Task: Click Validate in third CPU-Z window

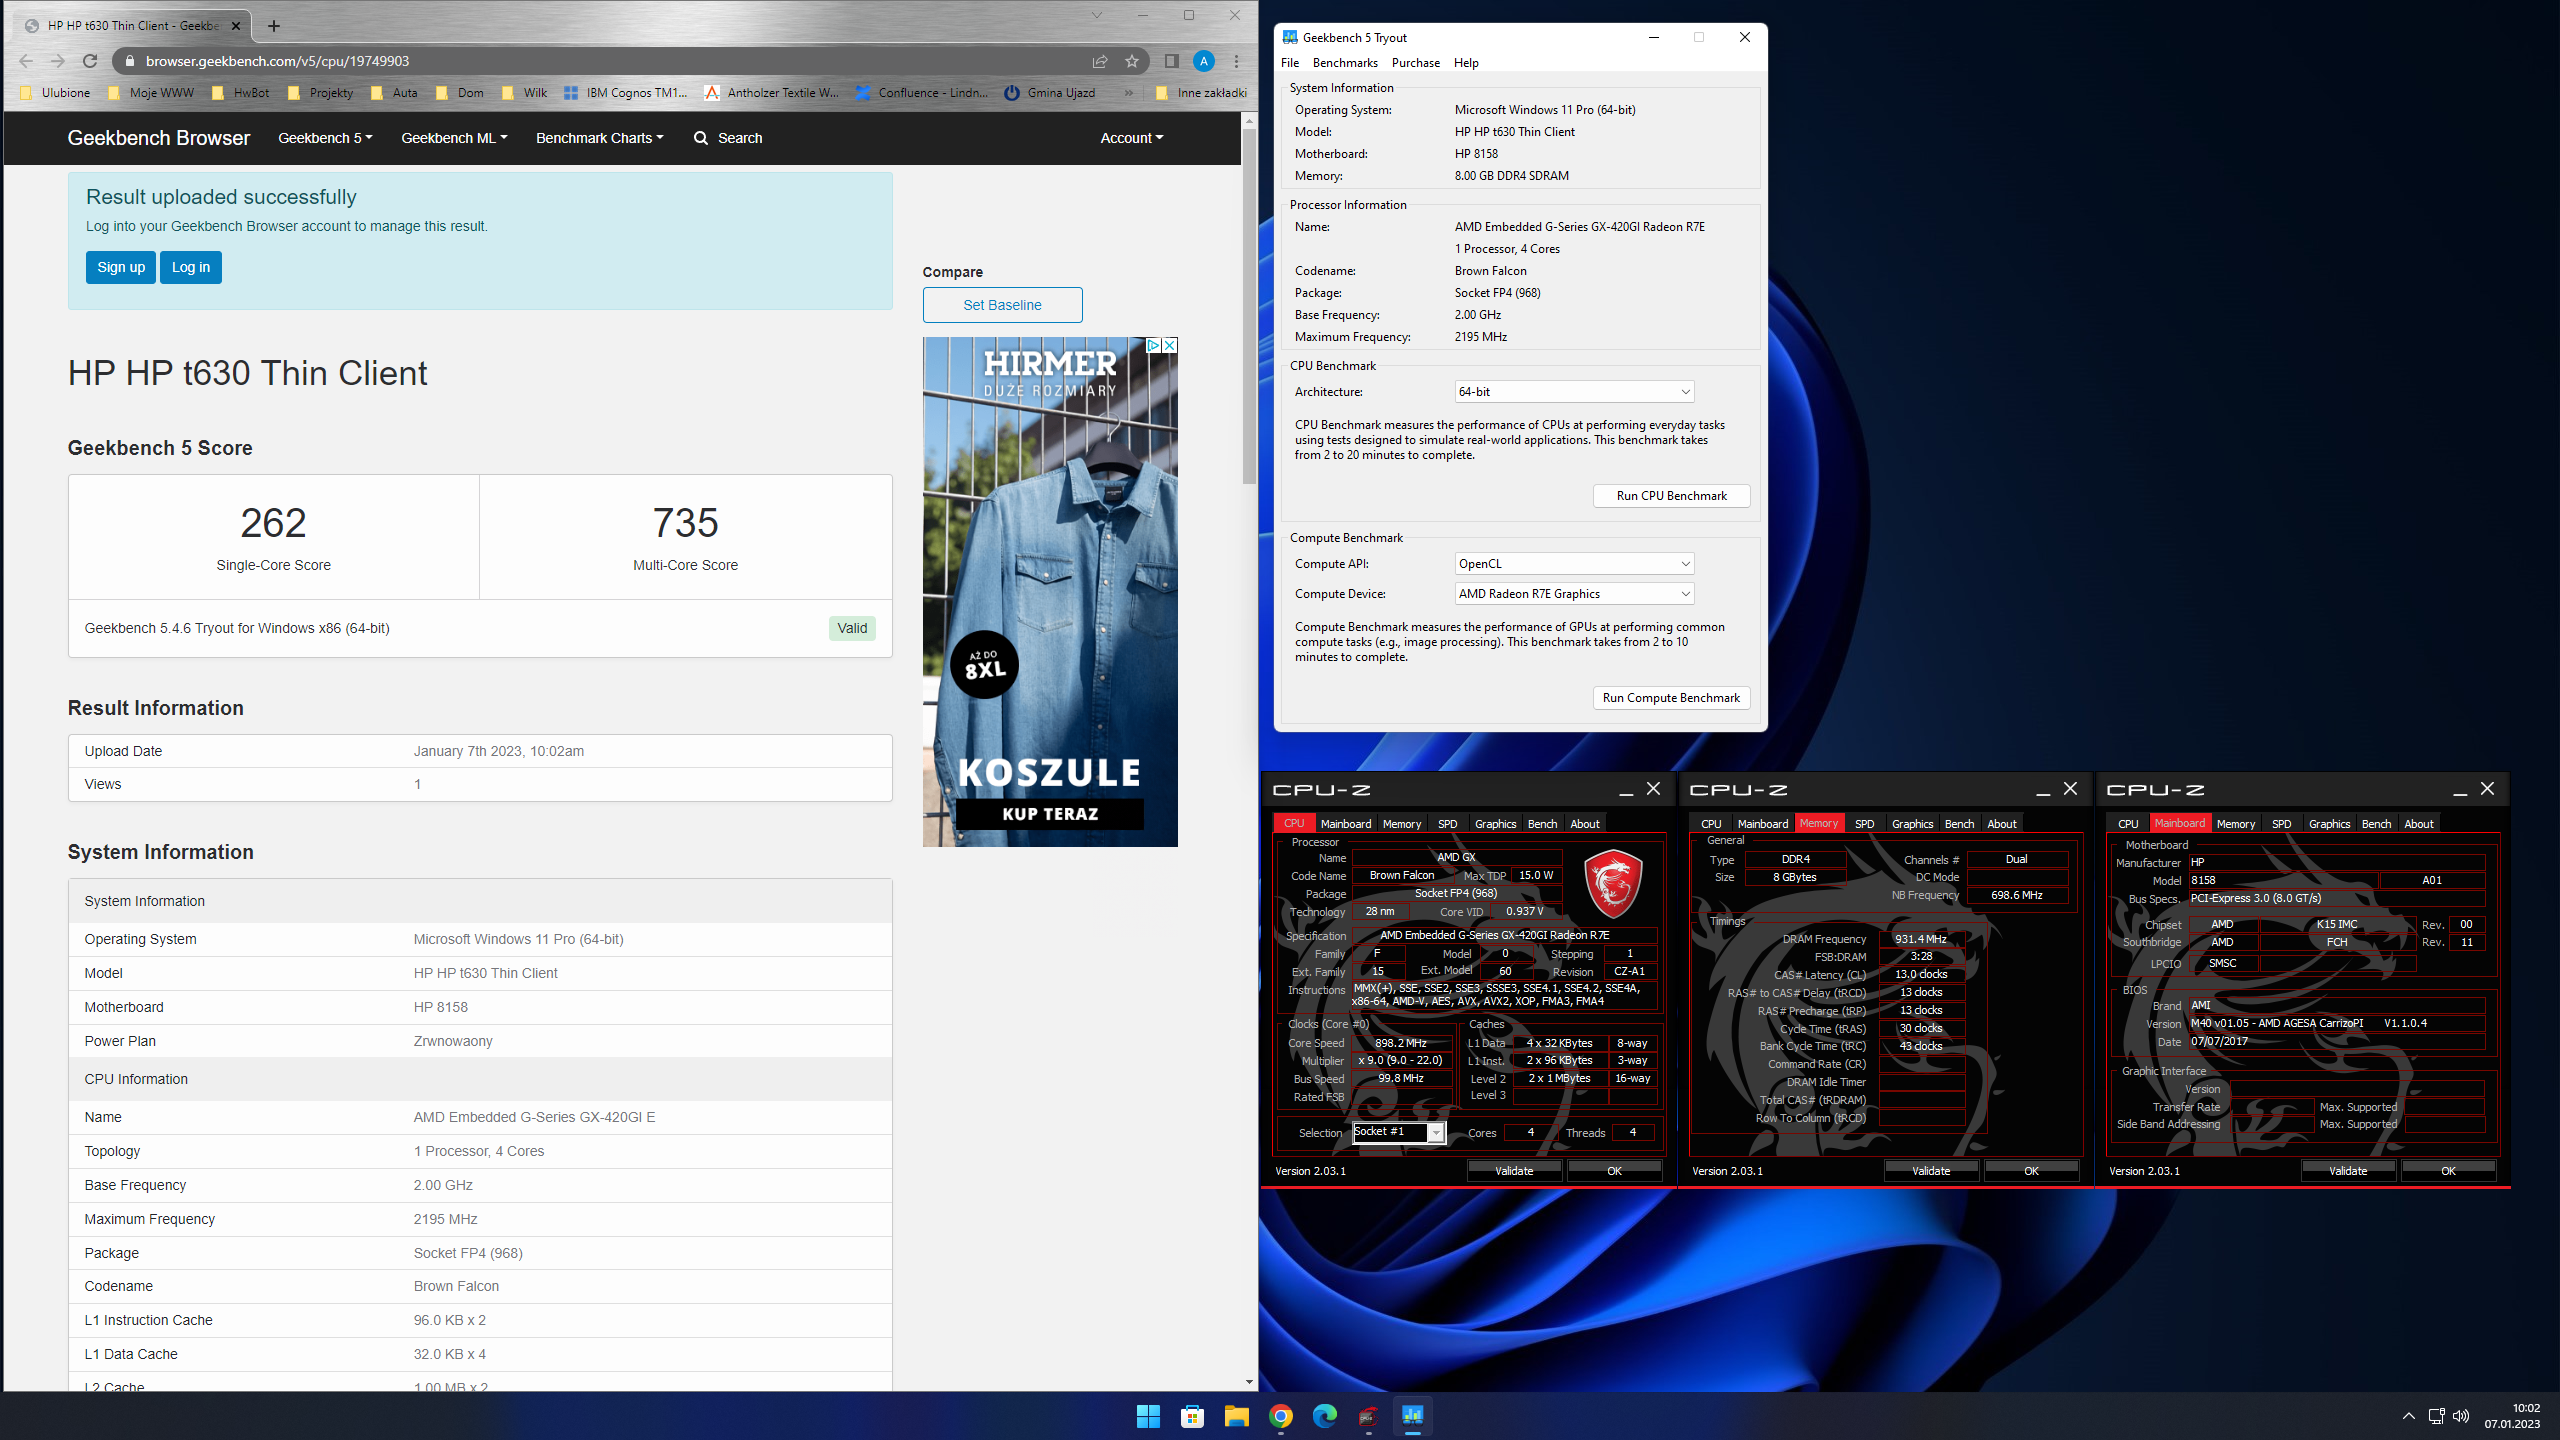Action: pos(2348,1171)
